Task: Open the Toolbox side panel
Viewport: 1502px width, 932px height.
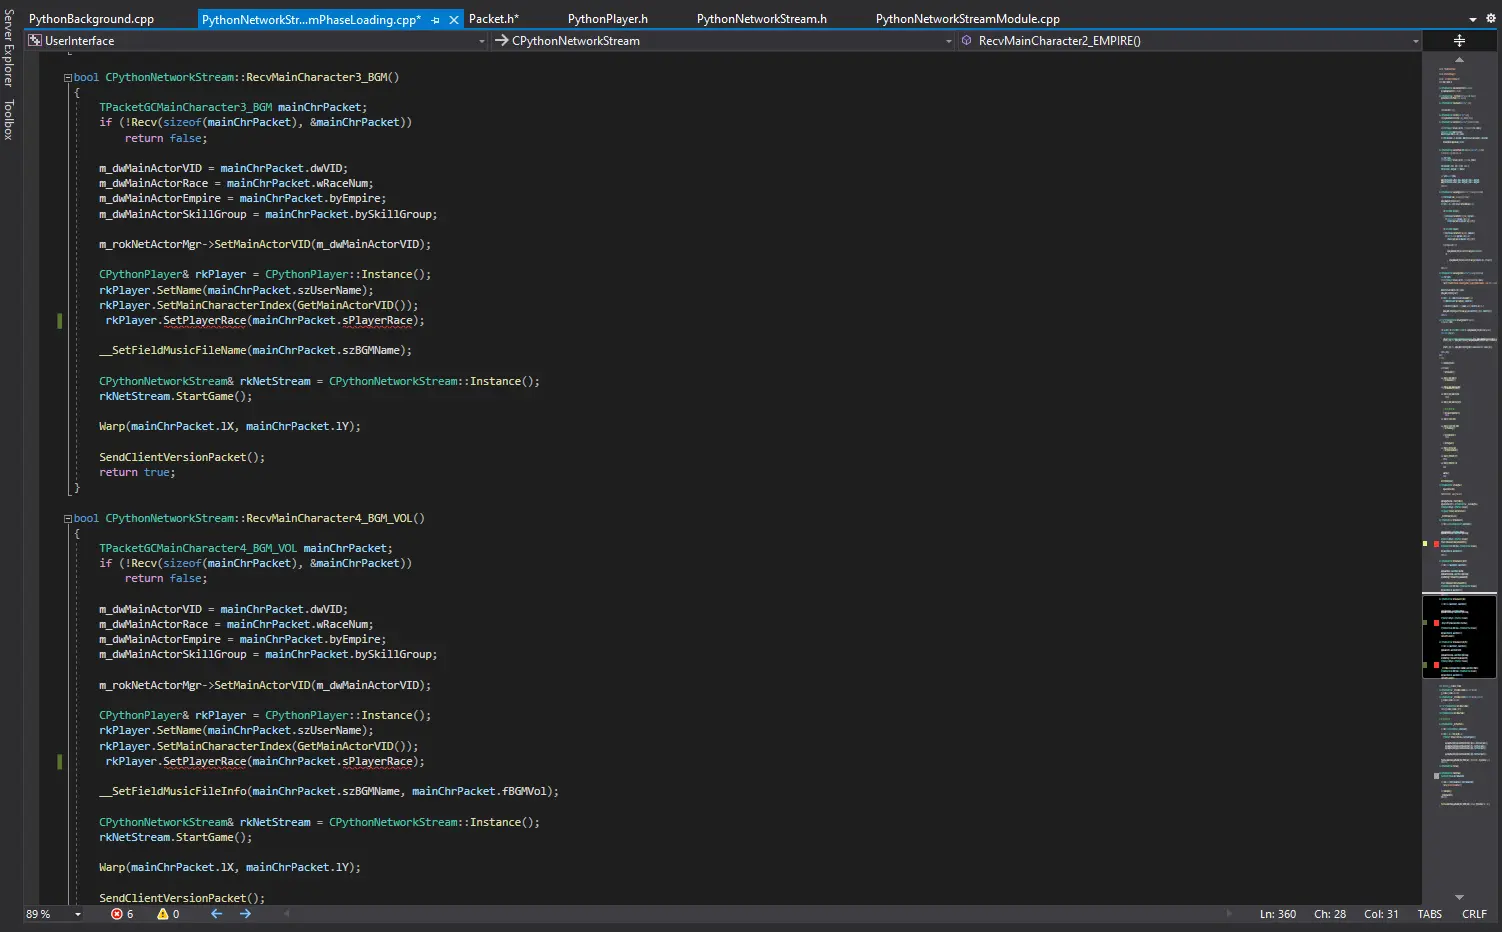Action: (9, 119)
